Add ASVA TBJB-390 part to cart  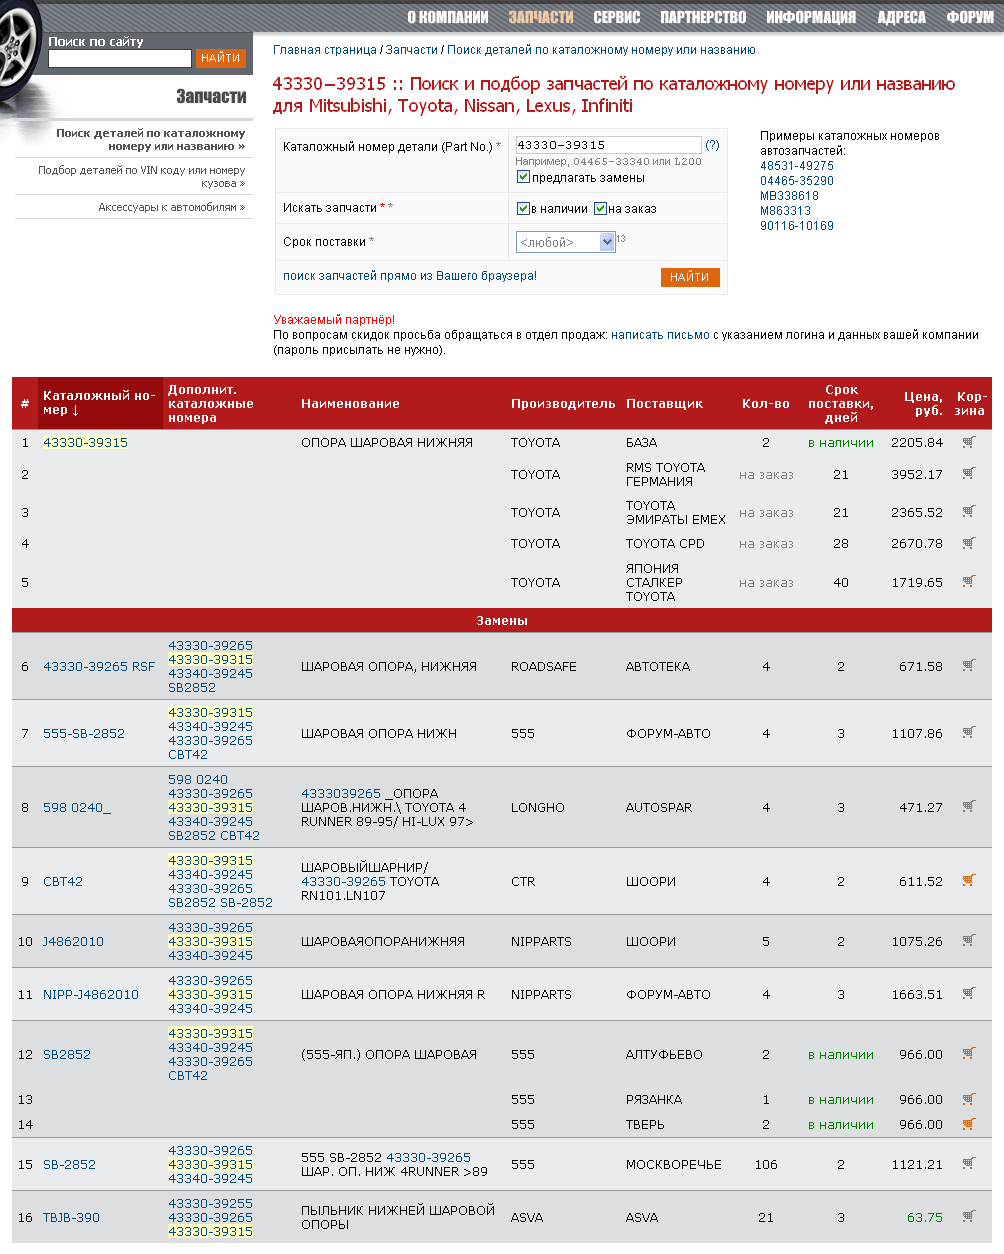968,1217
